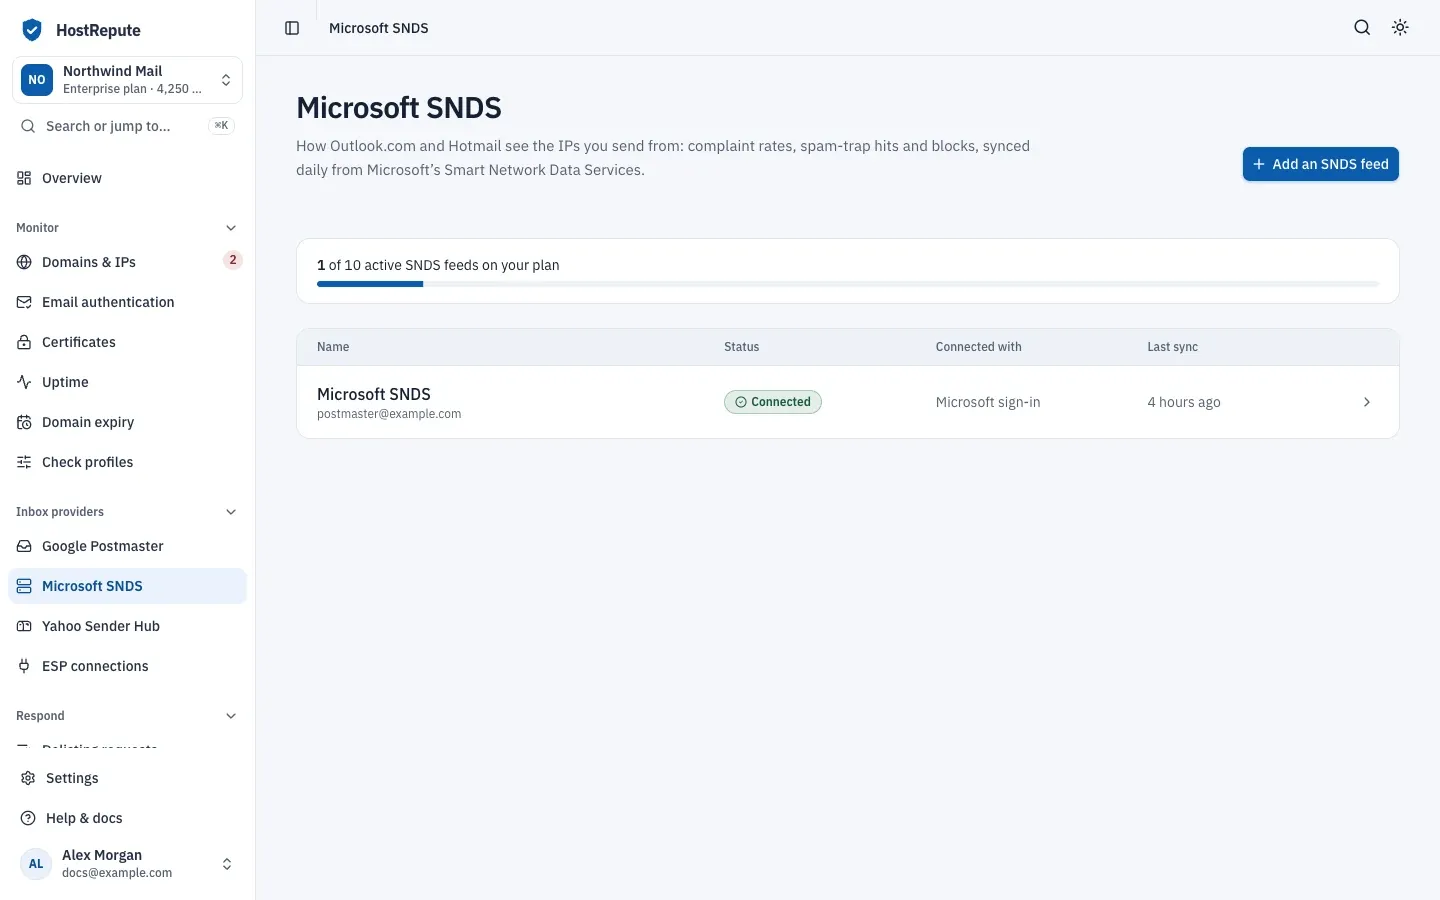Click the padlock icon for Certificates

24,342
